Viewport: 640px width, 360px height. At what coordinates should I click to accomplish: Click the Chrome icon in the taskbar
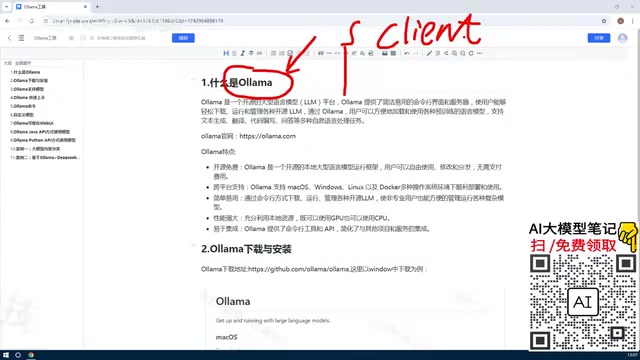click(31, 355)
